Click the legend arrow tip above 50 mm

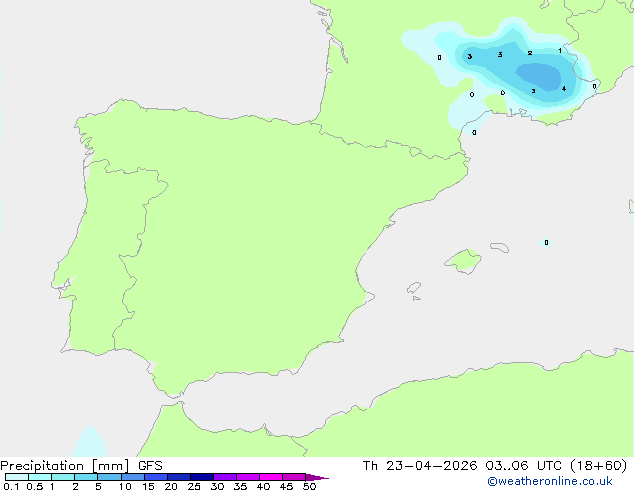pos(317,477)
